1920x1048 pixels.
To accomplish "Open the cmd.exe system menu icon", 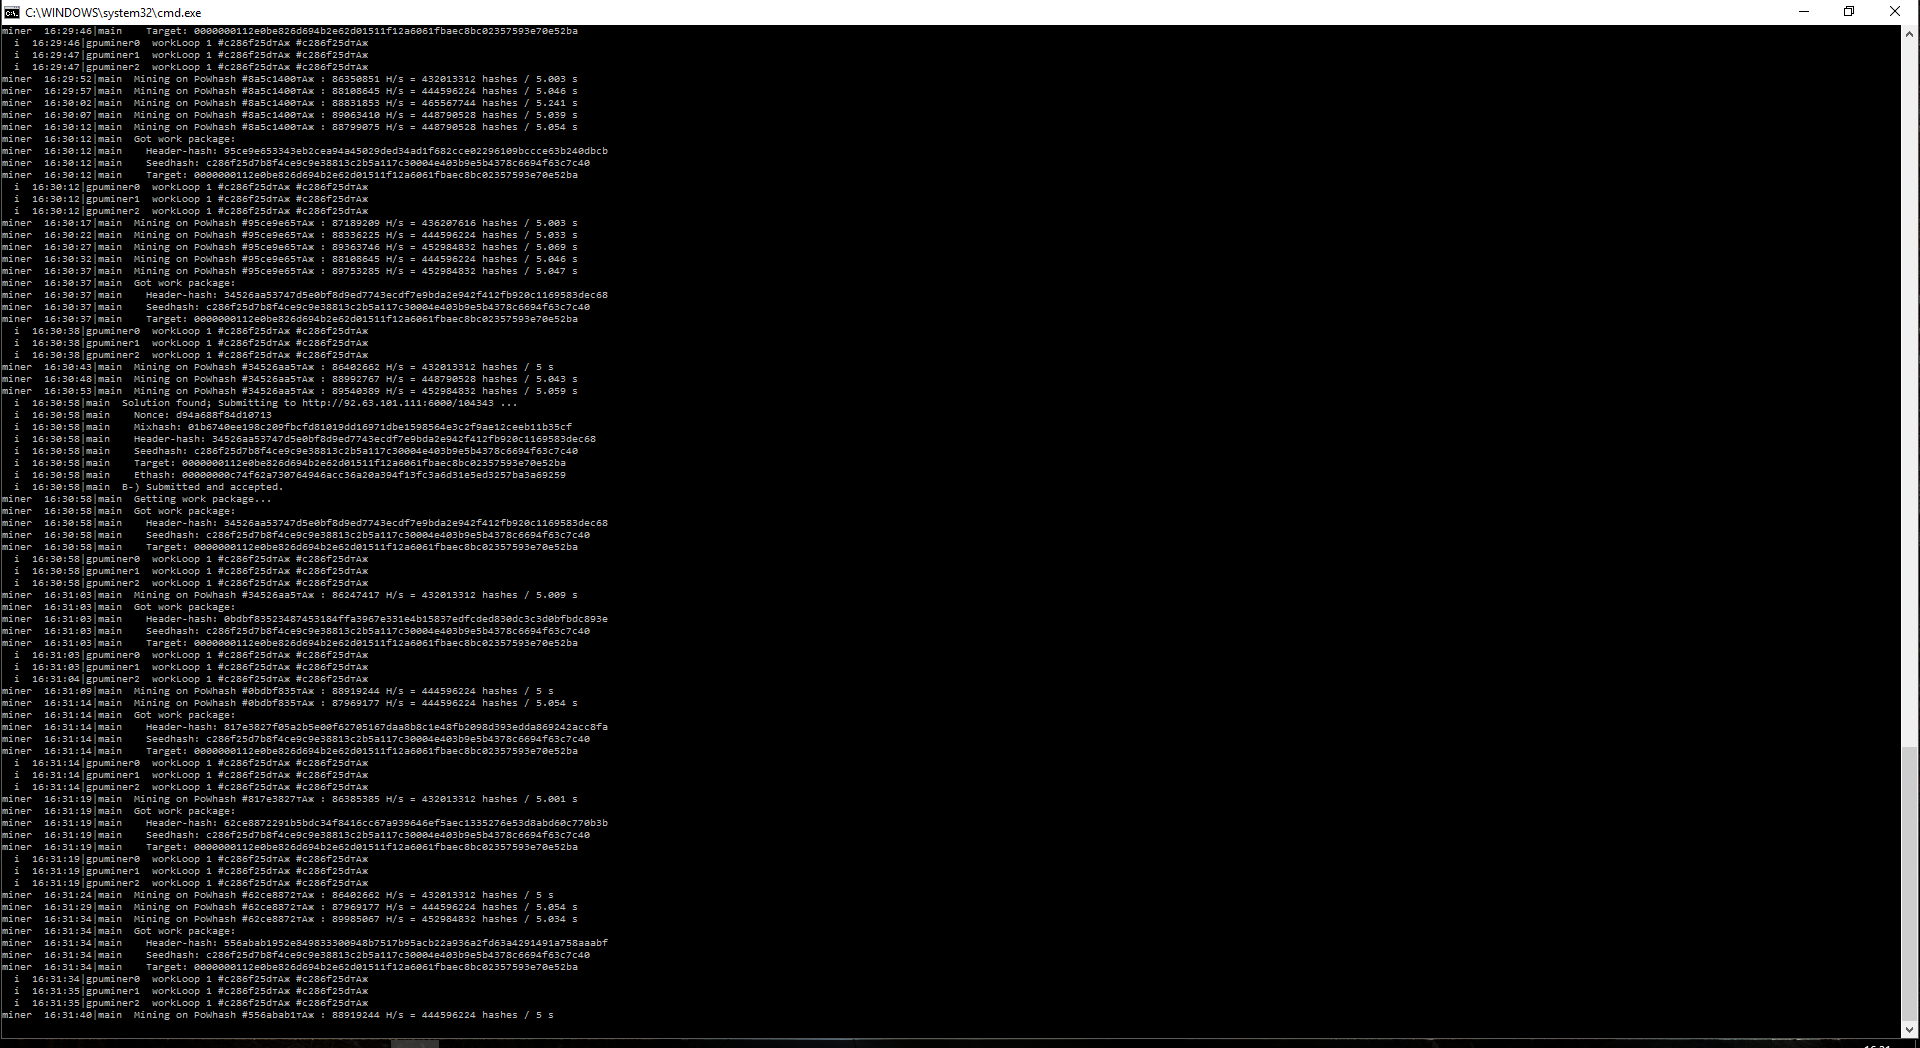I will click(x=11, y=12).
